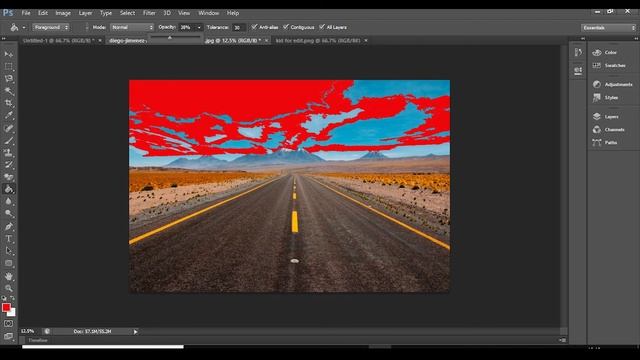Viewport: 640px width, 360px height.
Task: Open the collapsed History panel icon
Action: pos(578,52)
